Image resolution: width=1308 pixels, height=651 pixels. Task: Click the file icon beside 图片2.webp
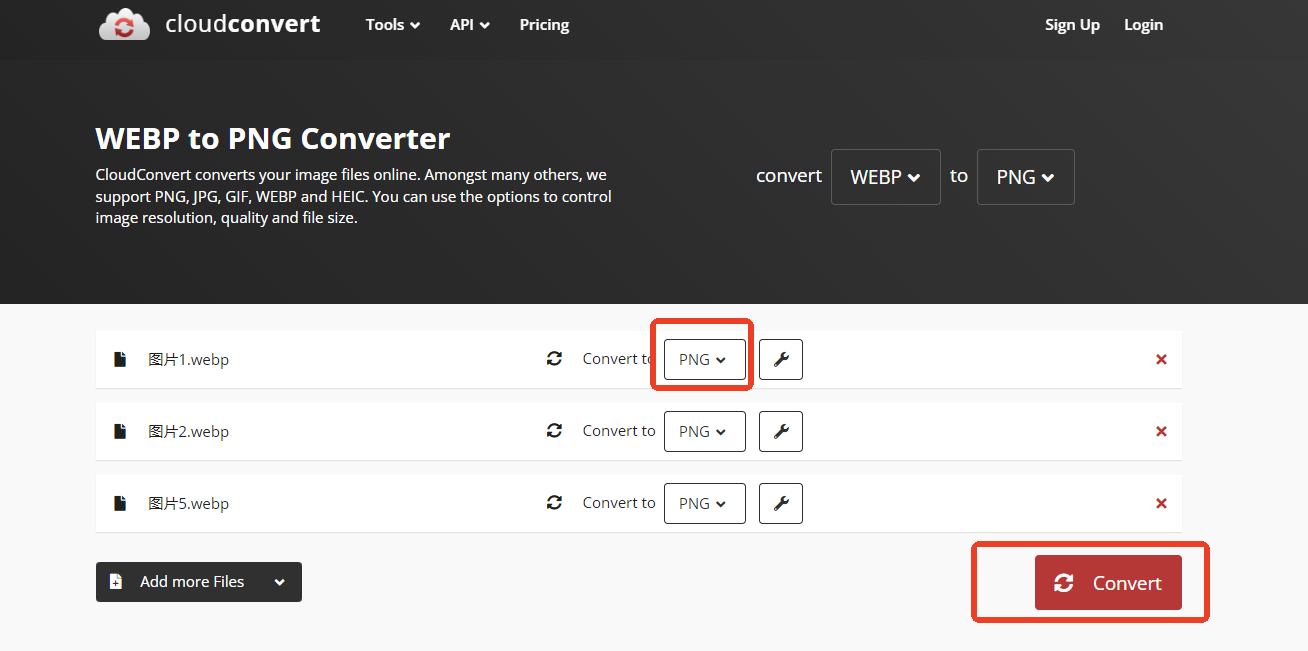coord(120,431)
